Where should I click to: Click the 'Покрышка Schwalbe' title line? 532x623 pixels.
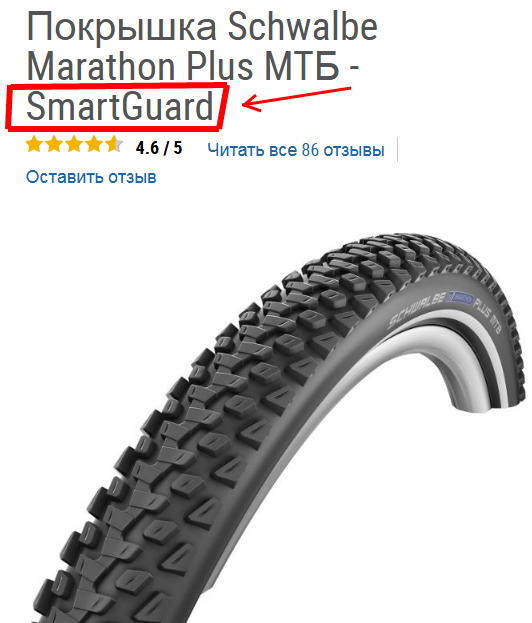pos(202,27)
